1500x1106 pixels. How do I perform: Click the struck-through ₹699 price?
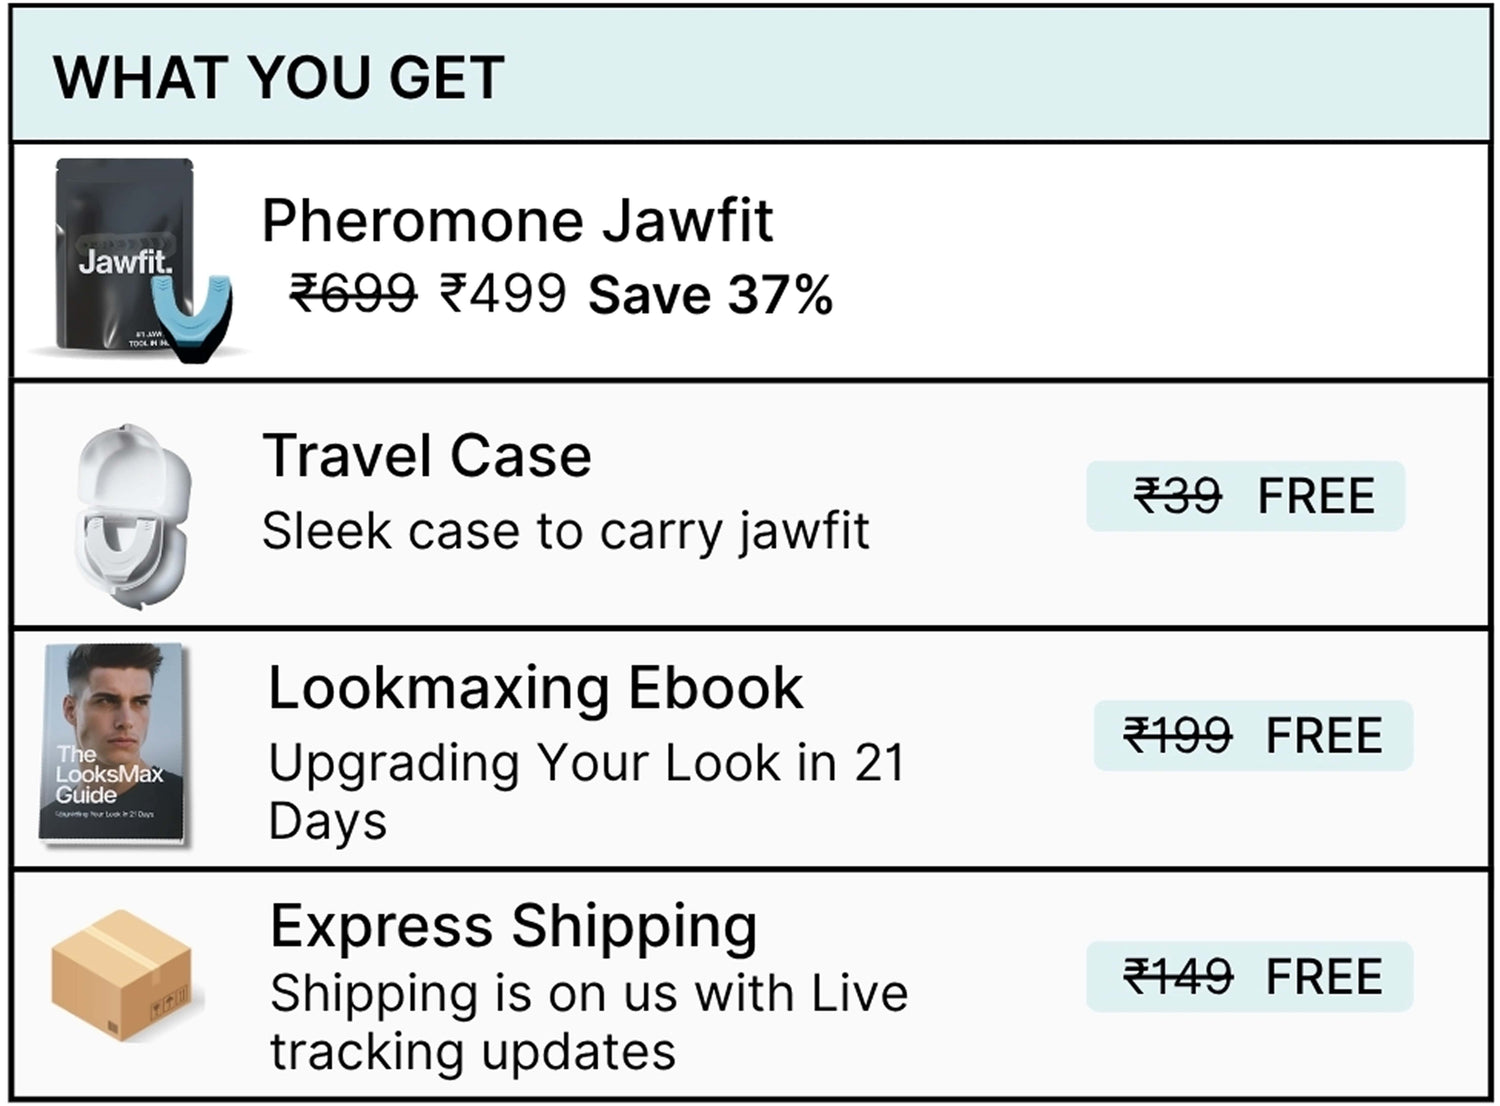(353, 293)
